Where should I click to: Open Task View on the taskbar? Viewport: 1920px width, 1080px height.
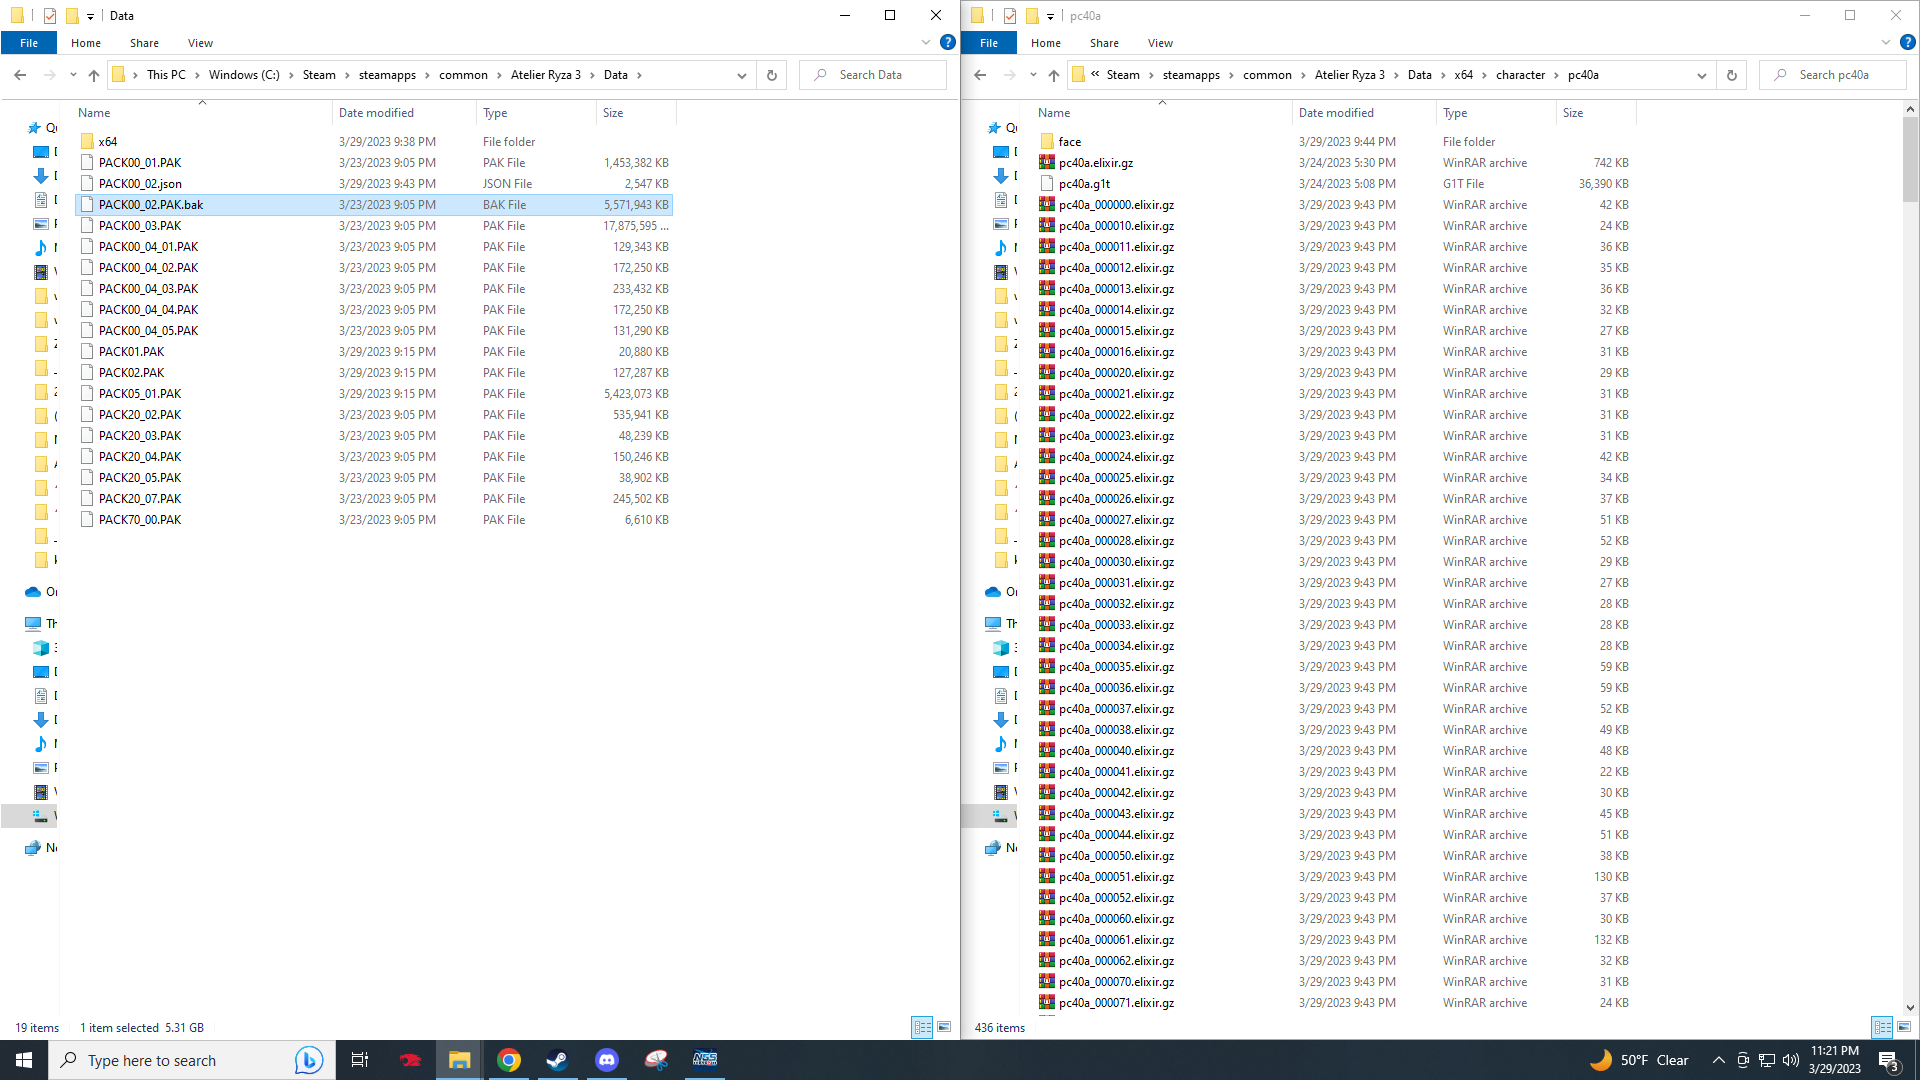point(360,1060)
